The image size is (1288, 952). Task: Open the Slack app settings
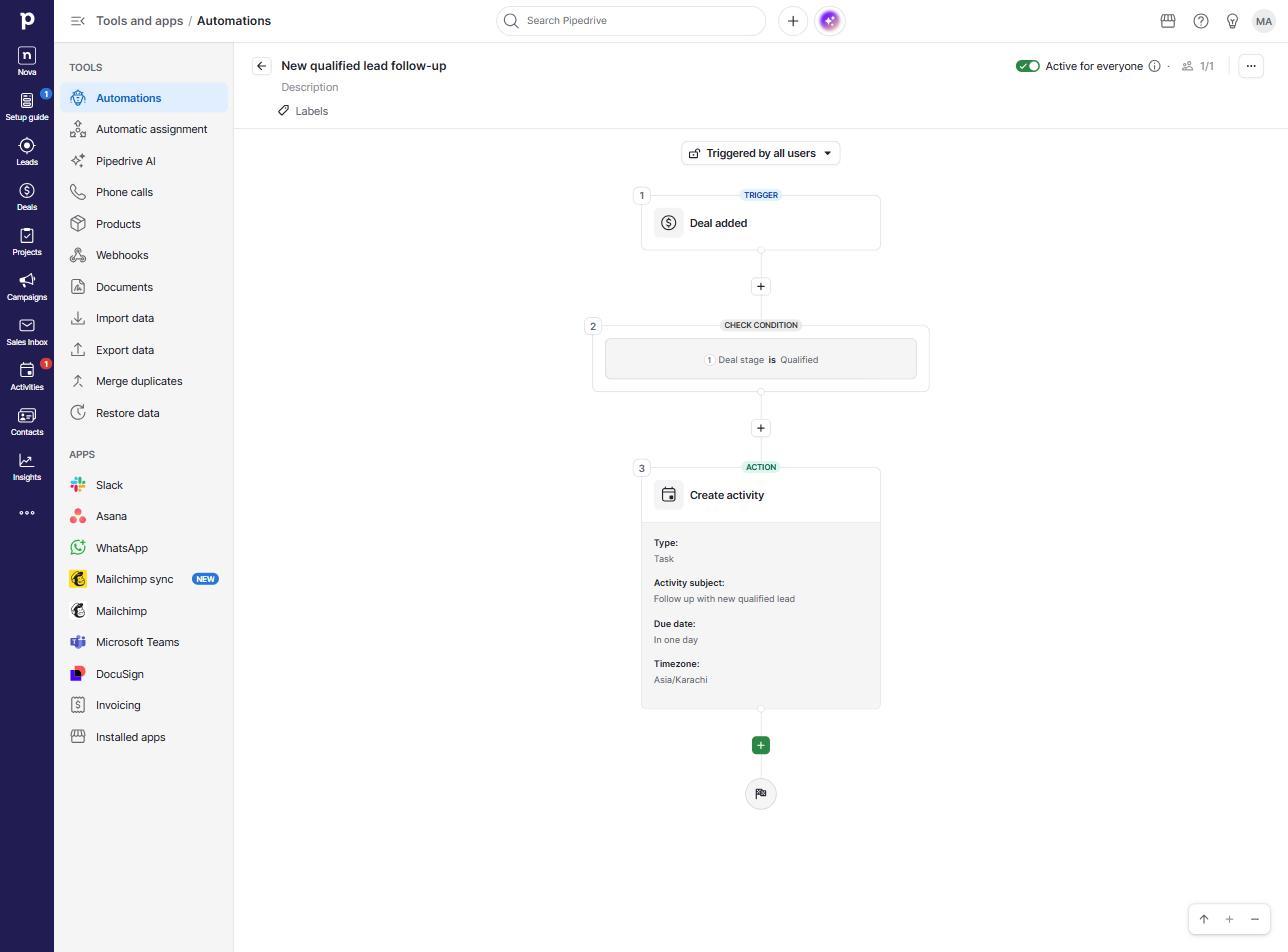pos(144,485)
